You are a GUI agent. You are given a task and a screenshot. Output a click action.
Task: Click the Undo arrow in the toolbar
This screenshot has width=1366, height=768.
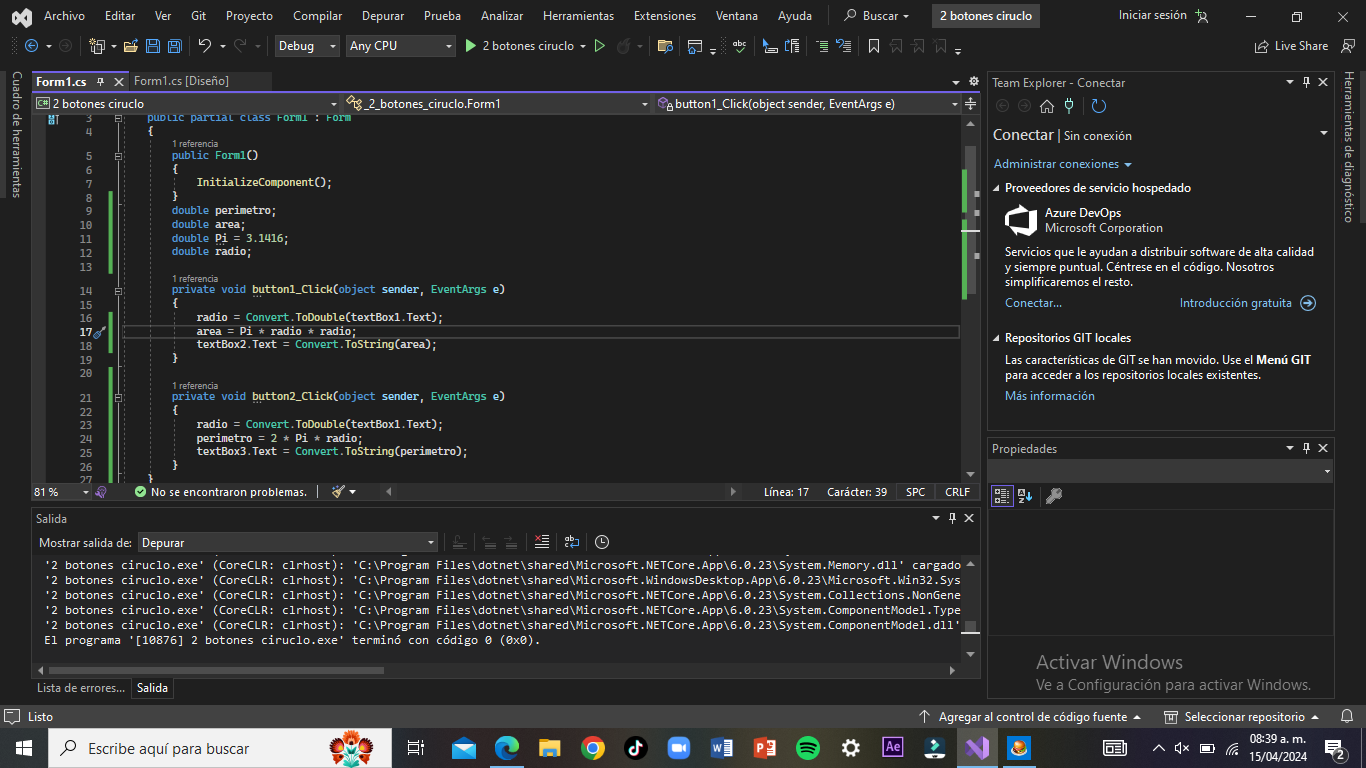[x=205, y=46]
